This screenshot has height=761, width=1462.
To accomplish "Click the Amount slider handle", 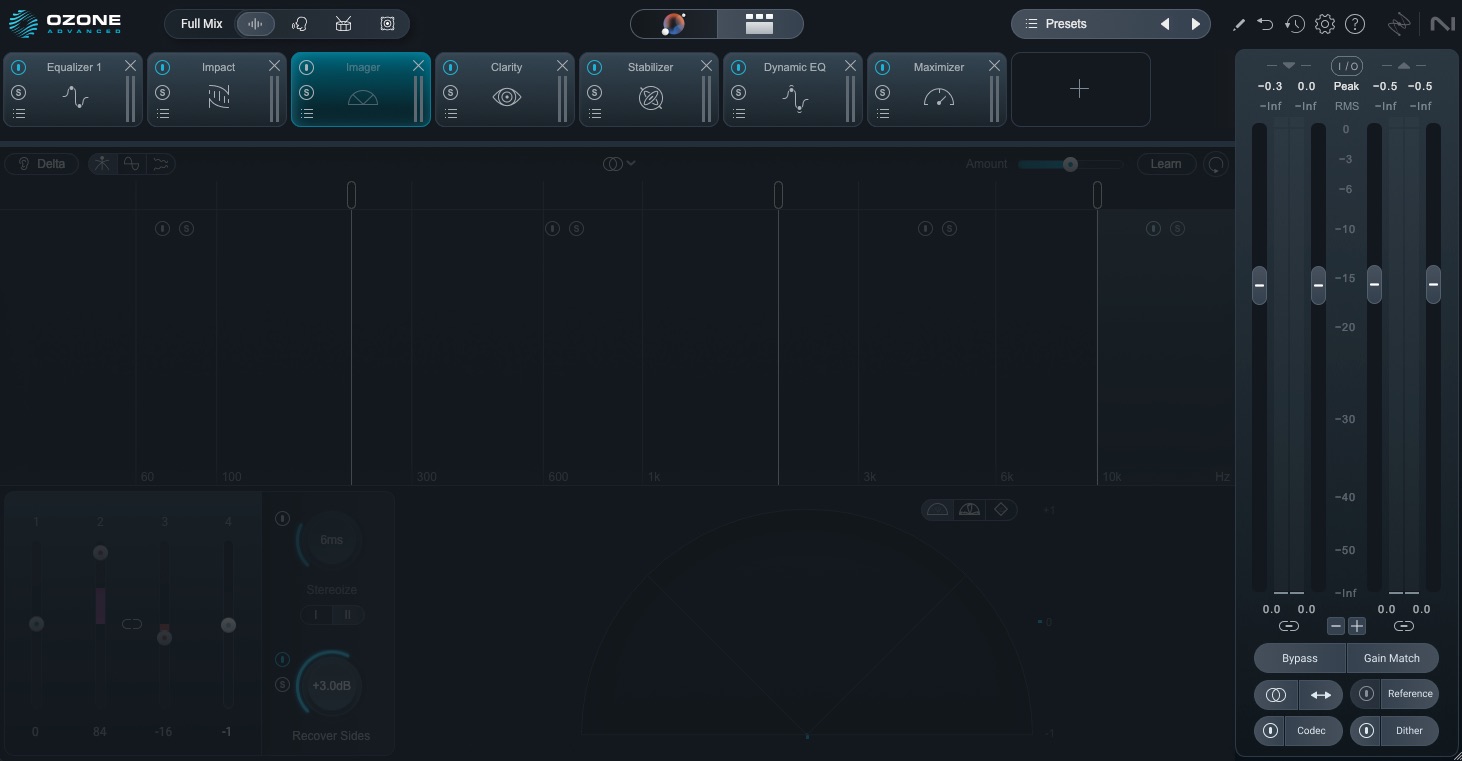I will 1070,164.
